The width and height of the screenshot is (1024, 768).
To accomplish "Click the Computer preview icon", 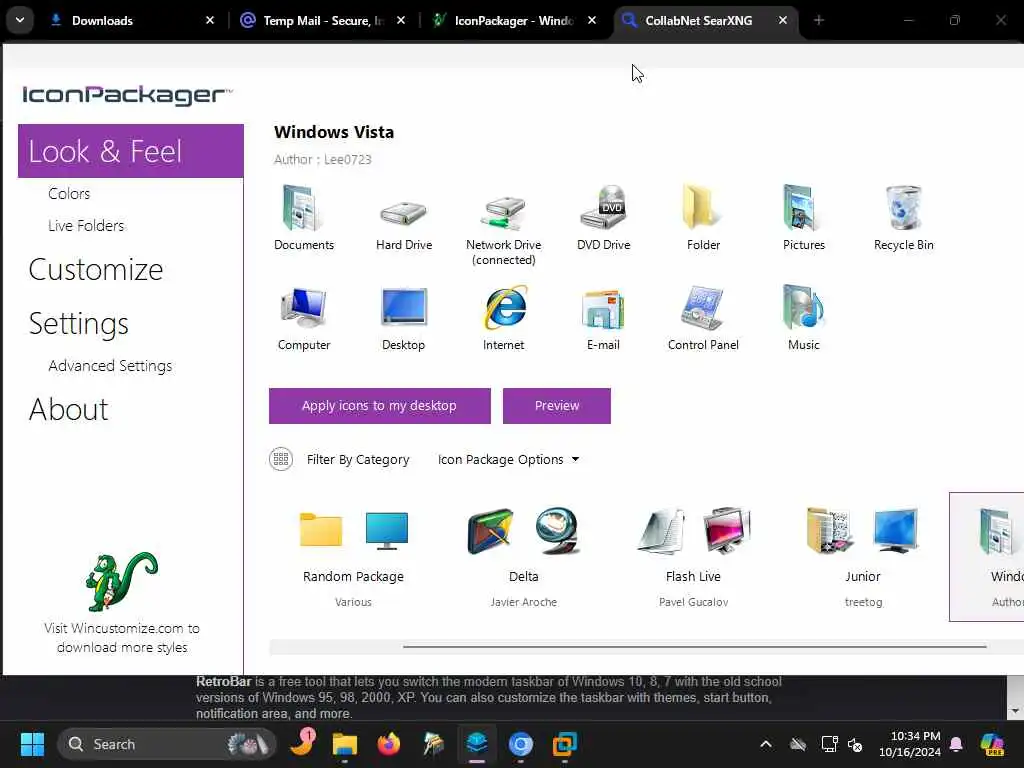I will pyautogui.click(x=304, y=307).
